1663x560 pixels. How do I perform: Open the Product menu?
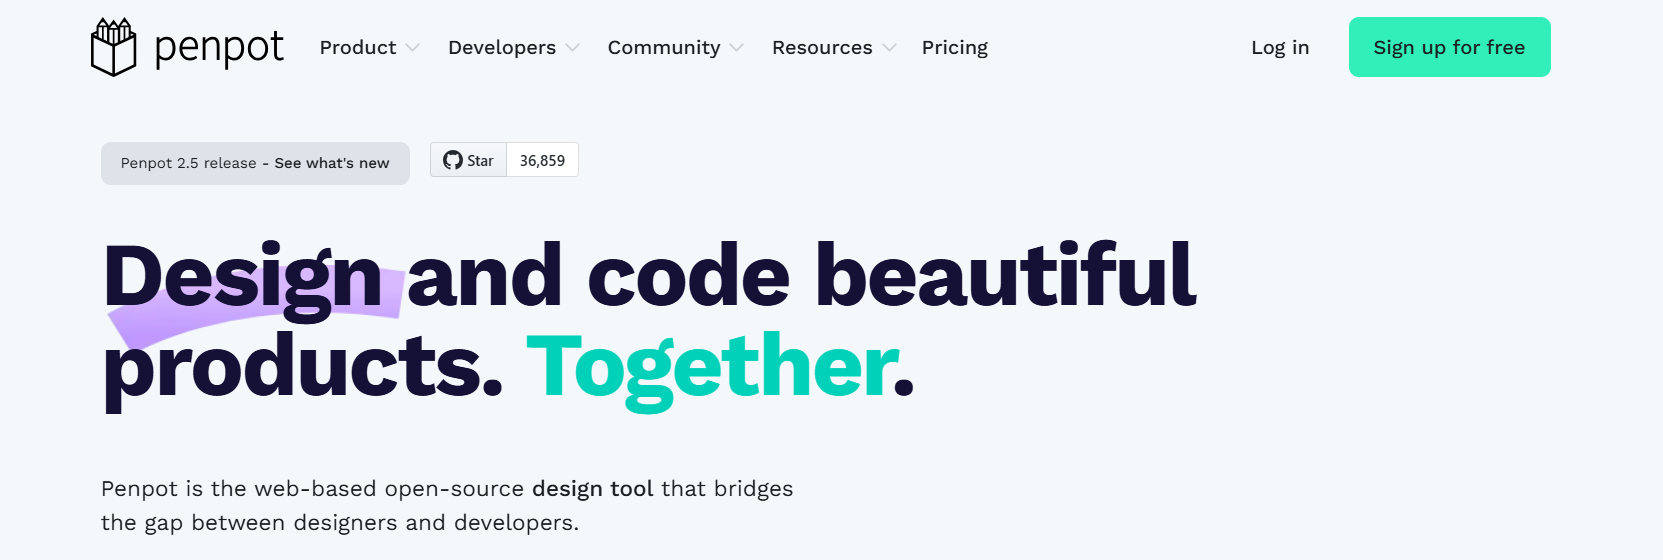click(x=358, y=47)
